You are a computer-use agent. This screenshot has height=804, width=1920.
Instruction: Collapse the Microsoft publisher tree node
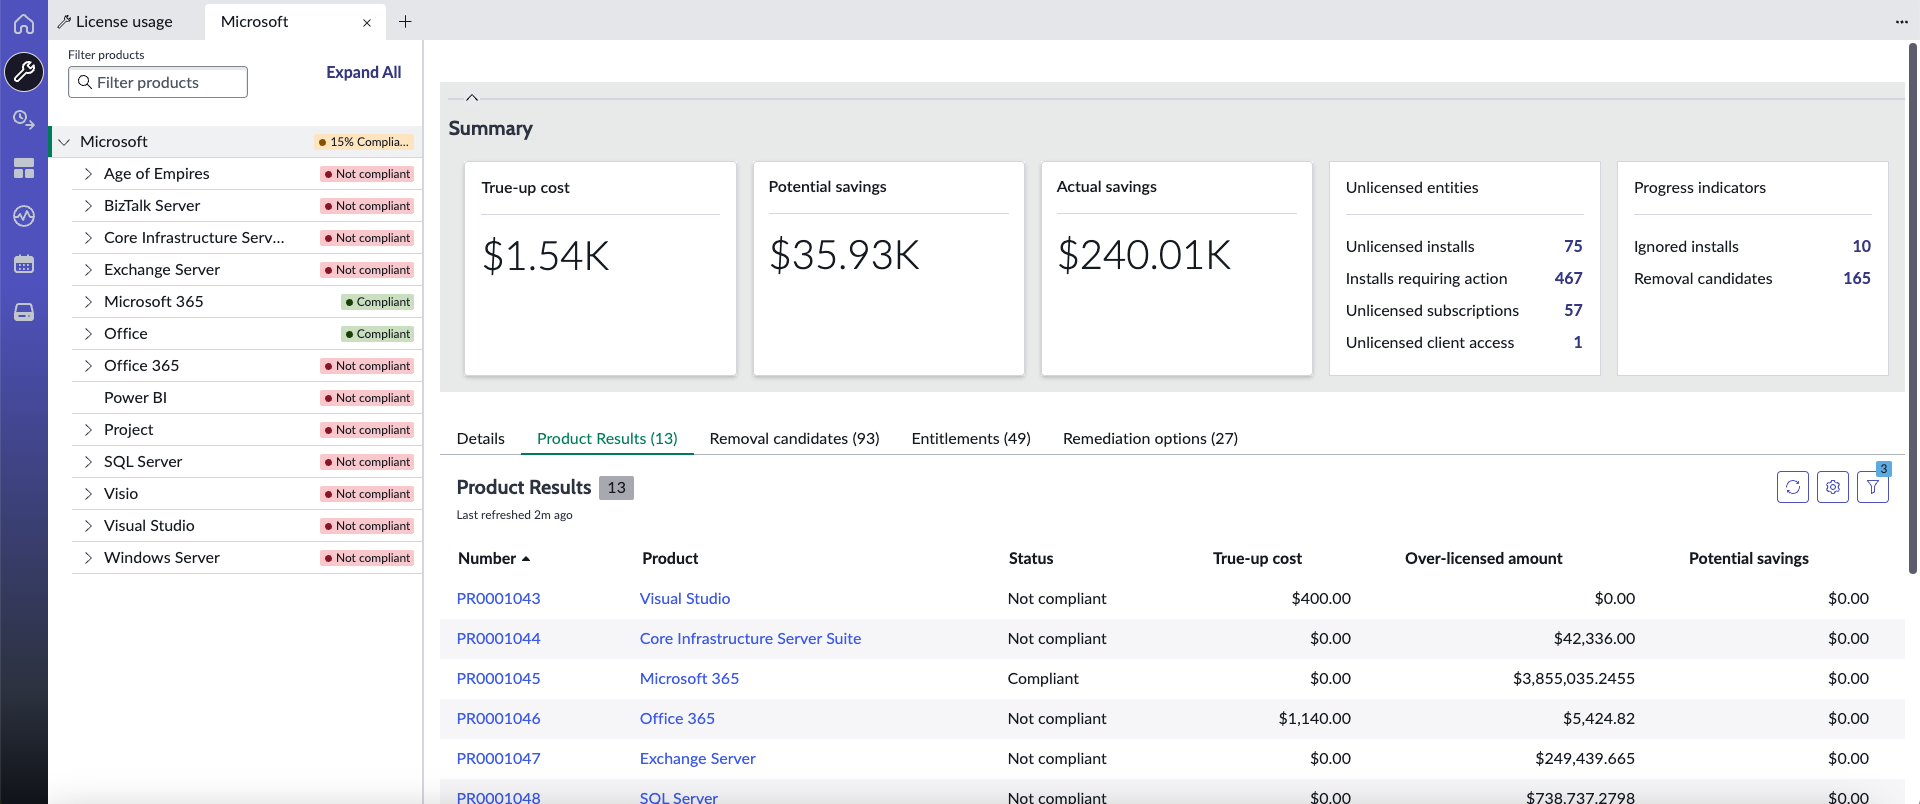click(64, 142)
